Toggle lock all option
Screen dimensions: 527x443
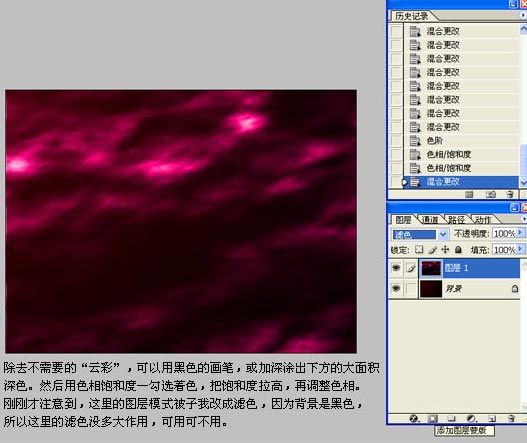point(458,249)
